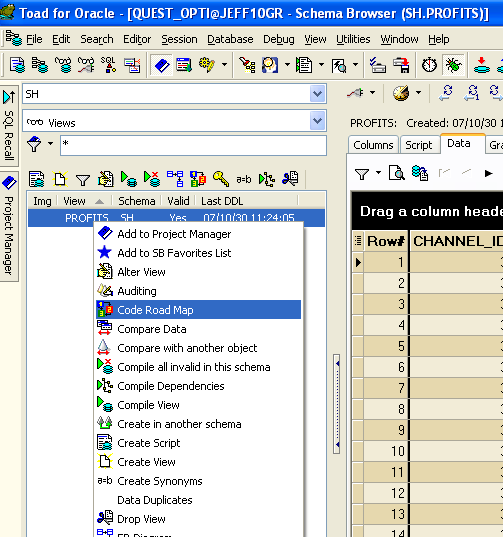Image resolution: width=503 pixels, height=537 pixels.
Task: Choose Create in another schema
Action: [x=199, y=424]
